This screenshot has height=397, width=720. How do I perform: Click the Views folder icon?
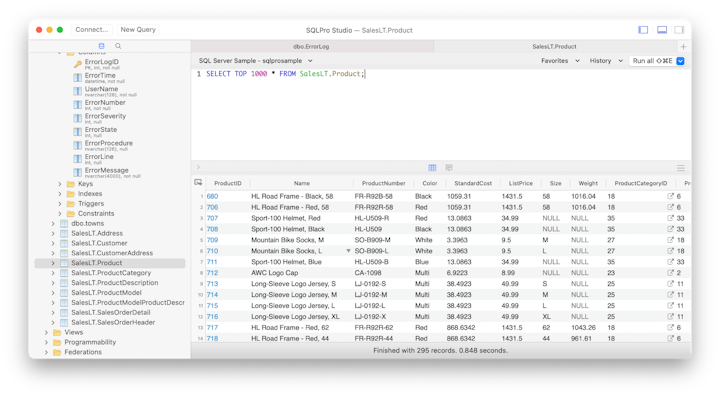pos(57,332)
